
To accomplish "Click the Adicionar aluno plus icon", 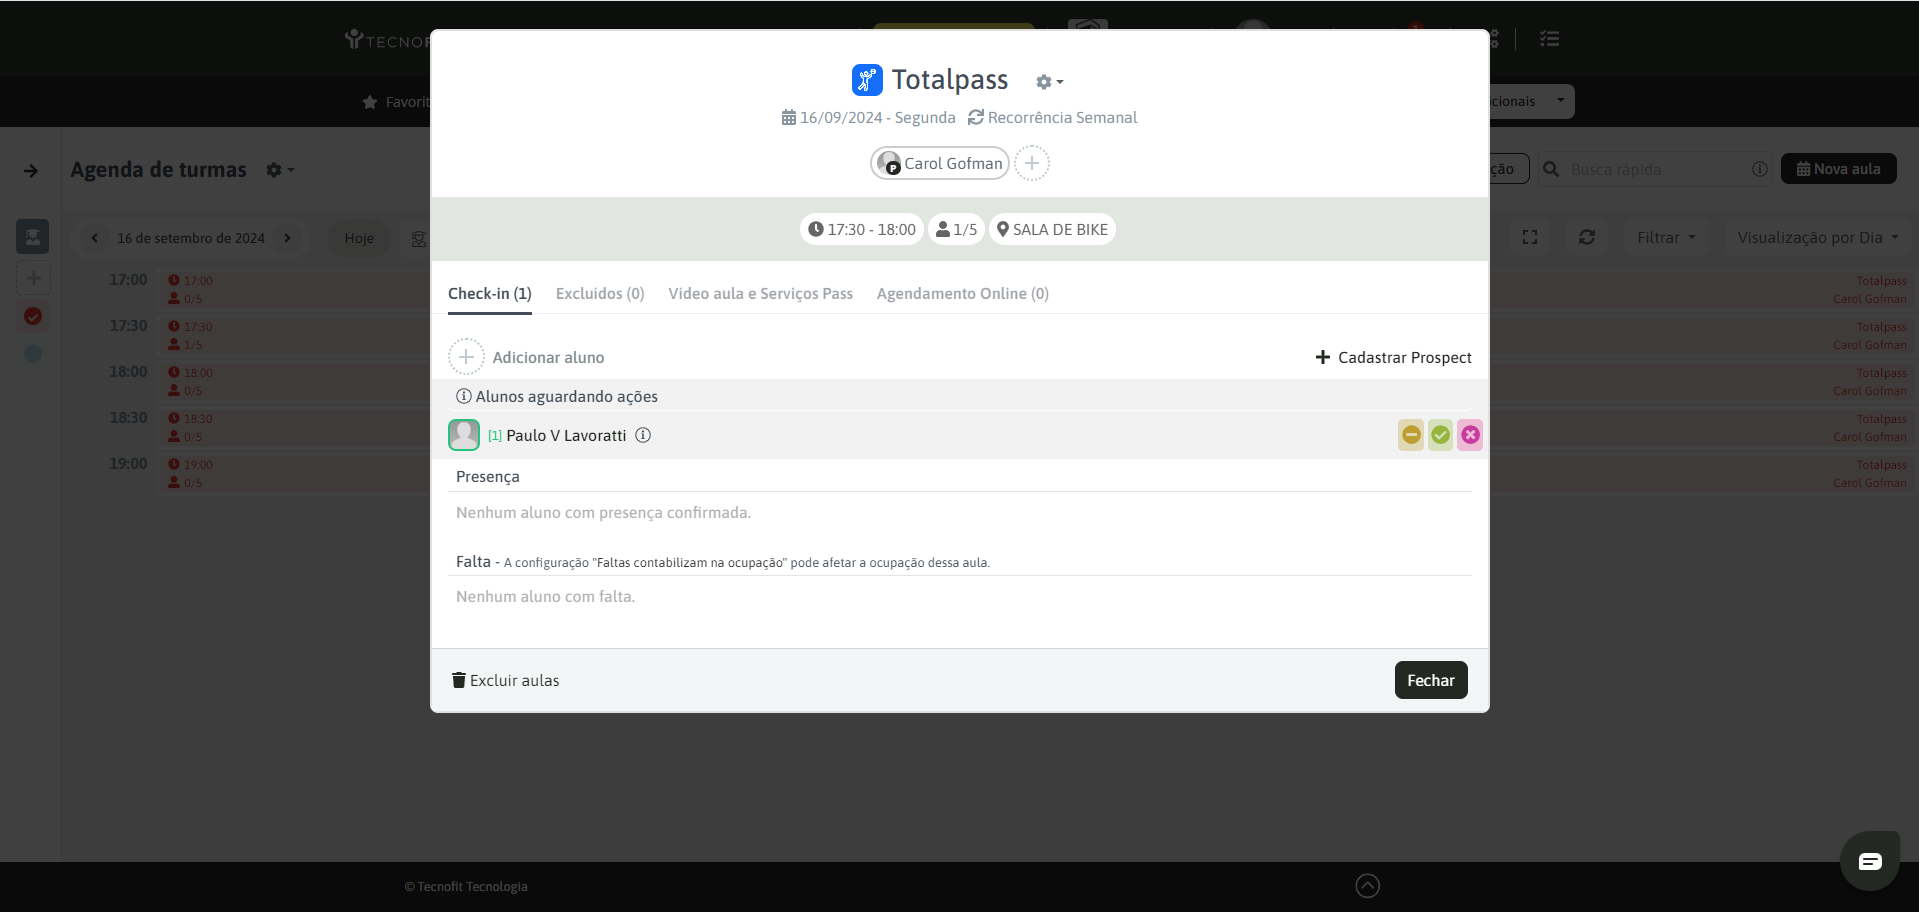I will click(x=466, y=357).
